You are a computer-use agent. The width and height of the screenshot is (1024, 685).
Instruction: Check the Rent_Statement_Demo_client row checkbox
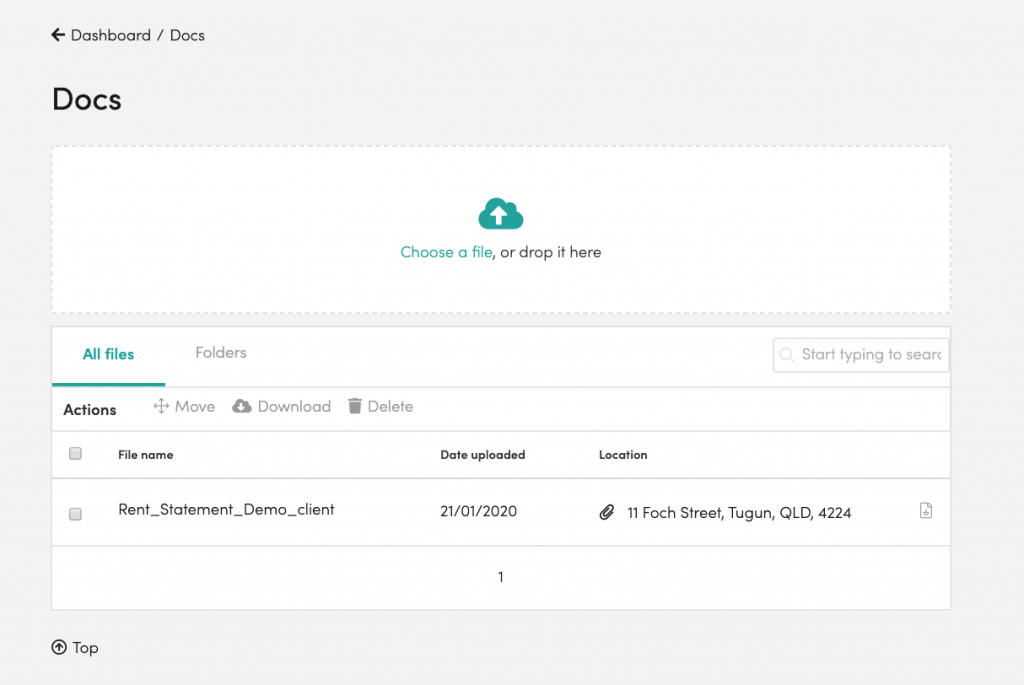point(75,513)
